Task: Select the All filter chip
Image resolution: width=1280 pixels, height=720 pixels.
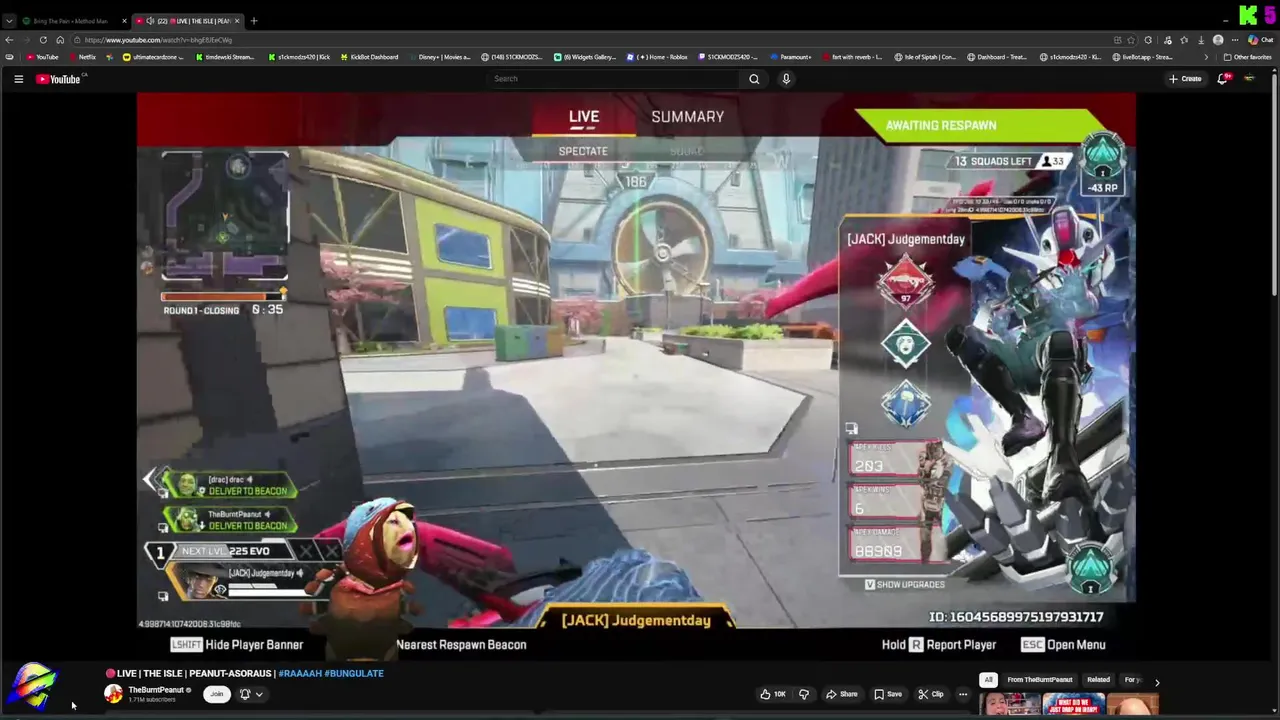Action: [988, 680]
